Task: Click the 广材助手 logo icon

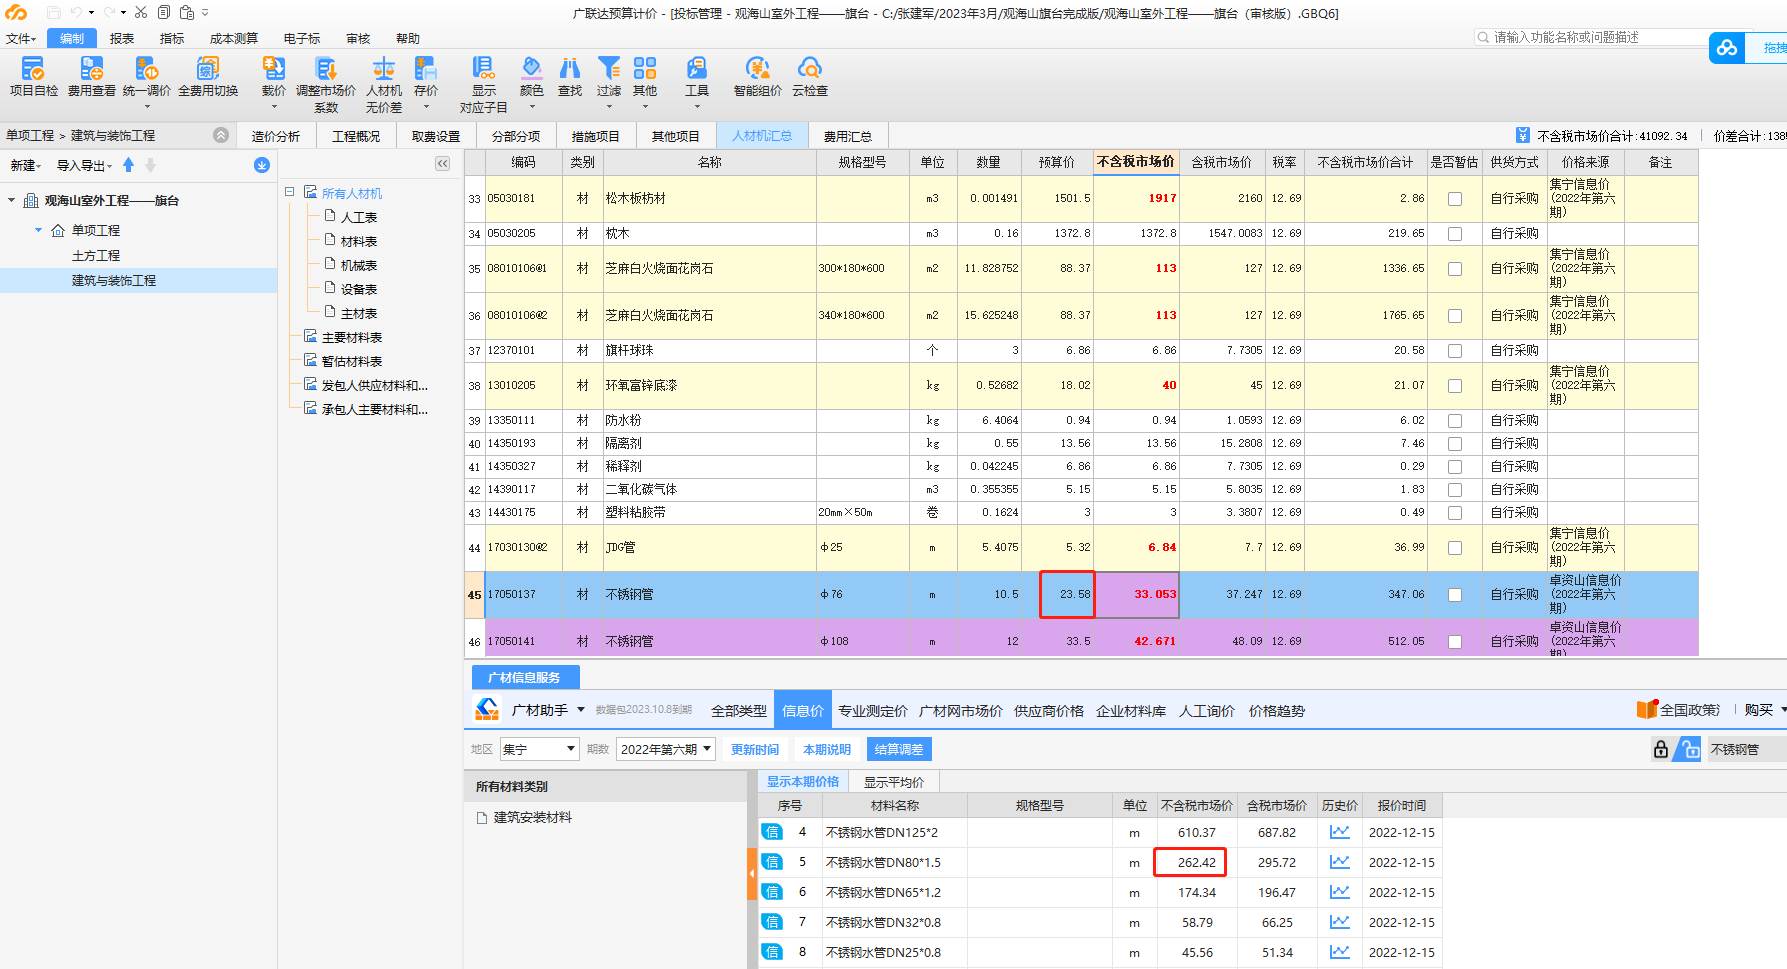Action: click(x=487, y=710)
